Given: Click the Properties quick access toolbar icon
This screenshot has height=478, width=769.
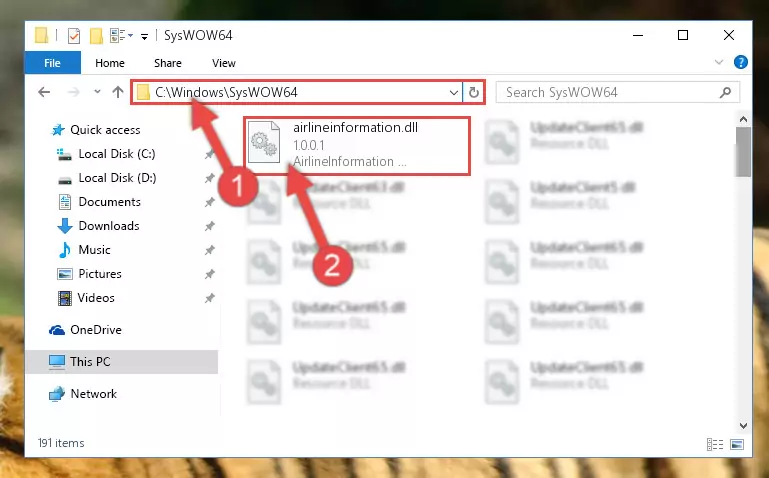Looking at the screenshot, I should click(x=74, y=35).
